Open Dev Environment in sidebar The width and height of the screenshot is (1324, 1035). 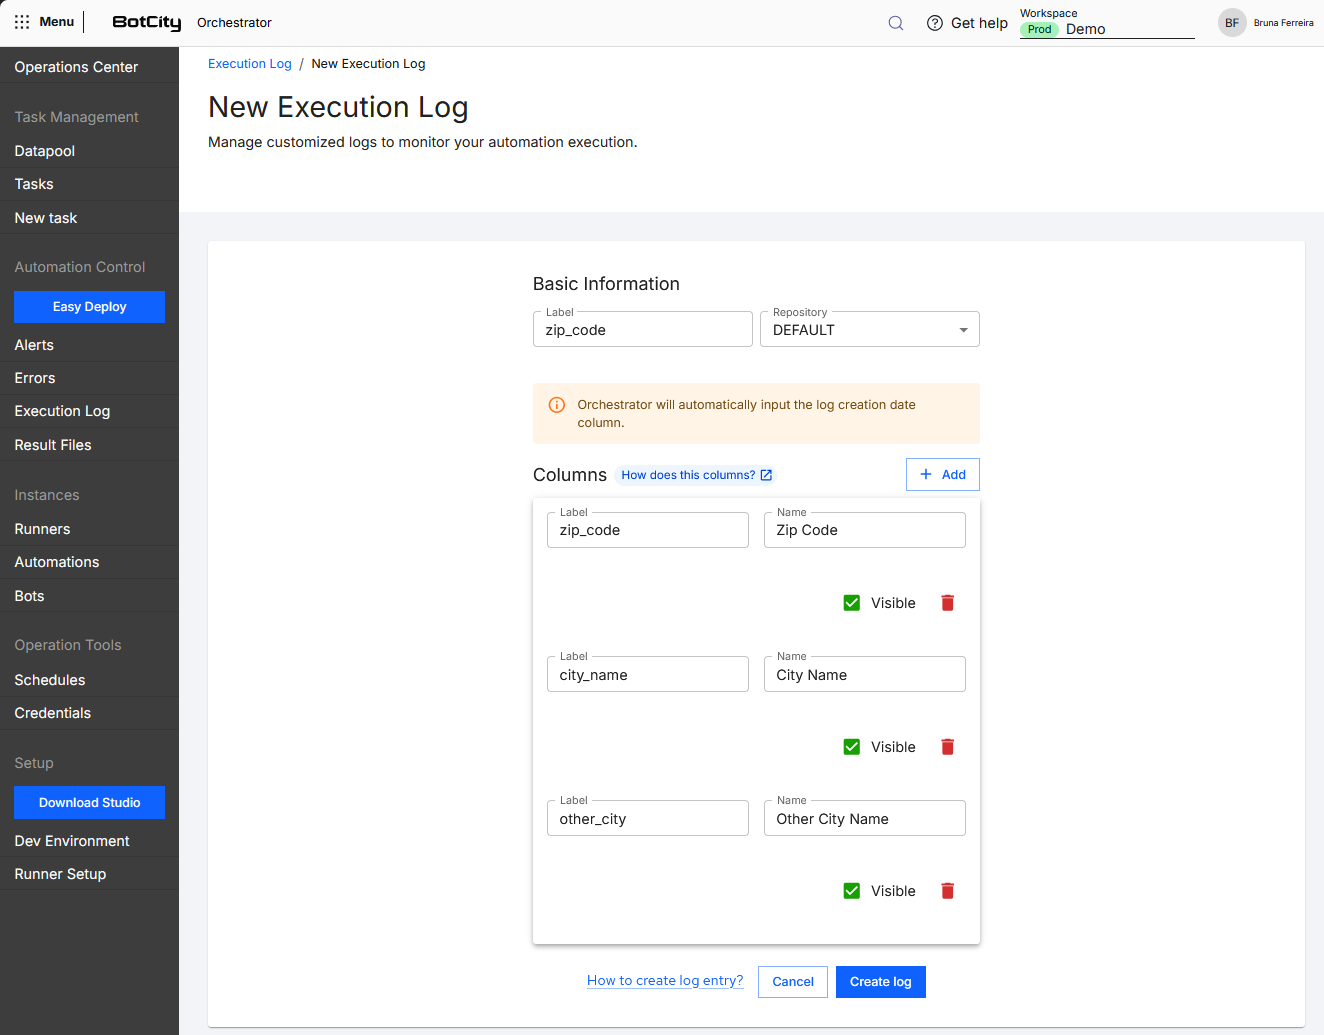click(89, 841)
